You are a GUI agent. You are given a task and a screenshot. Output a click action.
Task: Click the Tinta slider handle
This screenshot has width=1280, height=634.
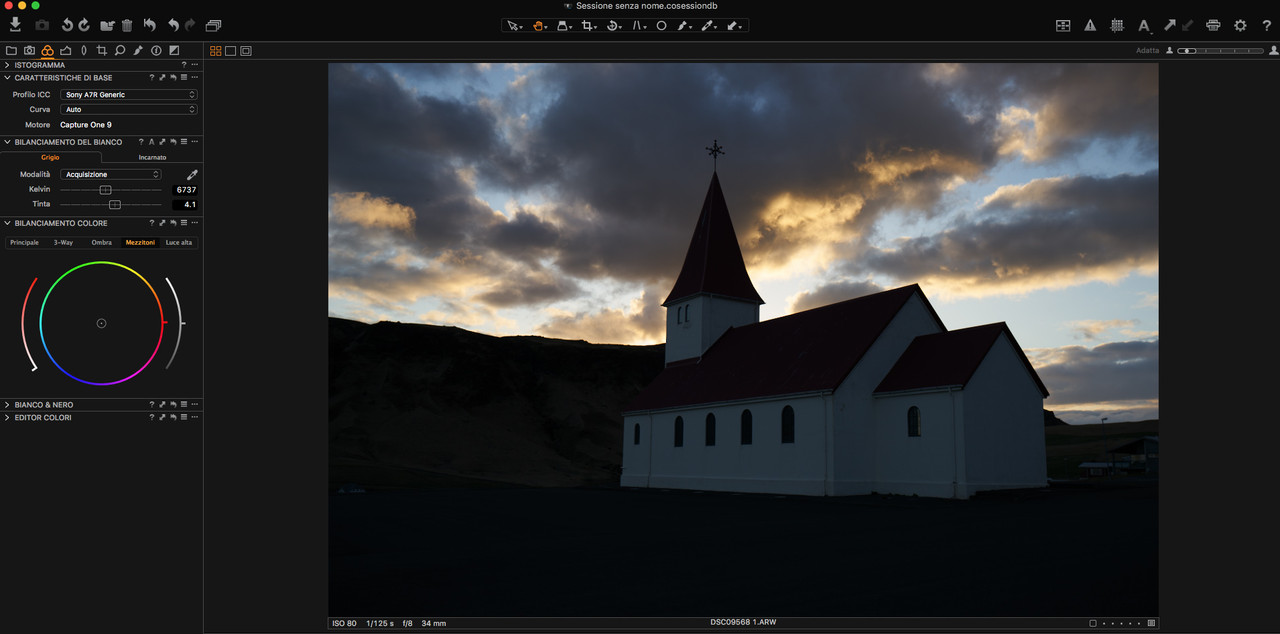(115, 204)
